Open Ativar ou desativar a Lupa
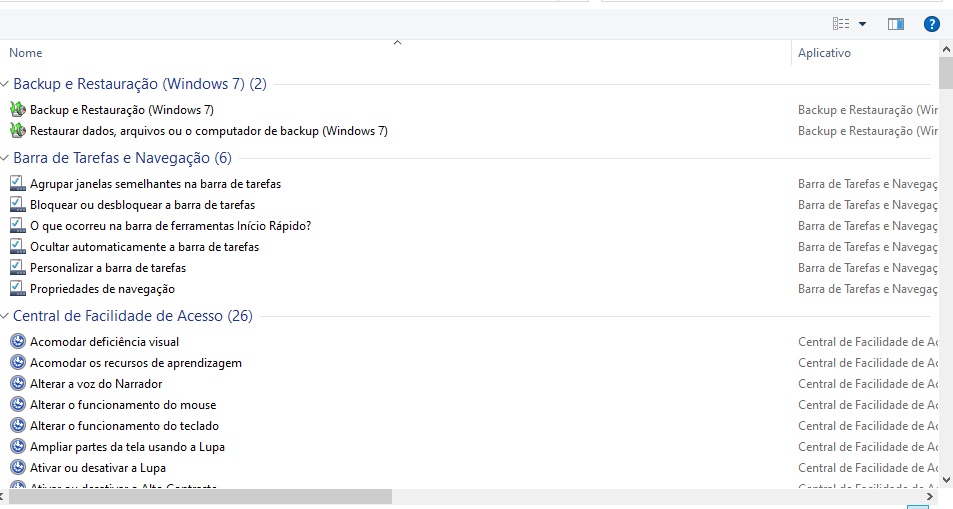This screenshot has height=509, width=953. pos(98,468)
